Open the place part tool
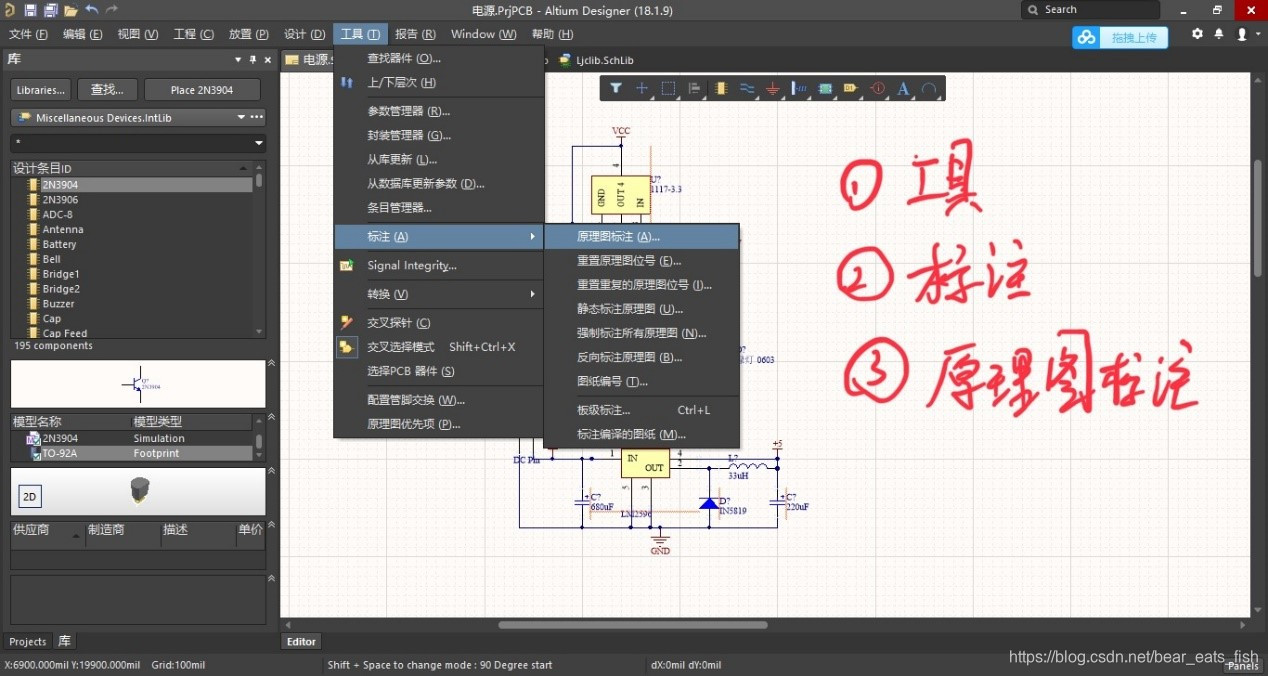The image size is (1268, 676). 720,88
